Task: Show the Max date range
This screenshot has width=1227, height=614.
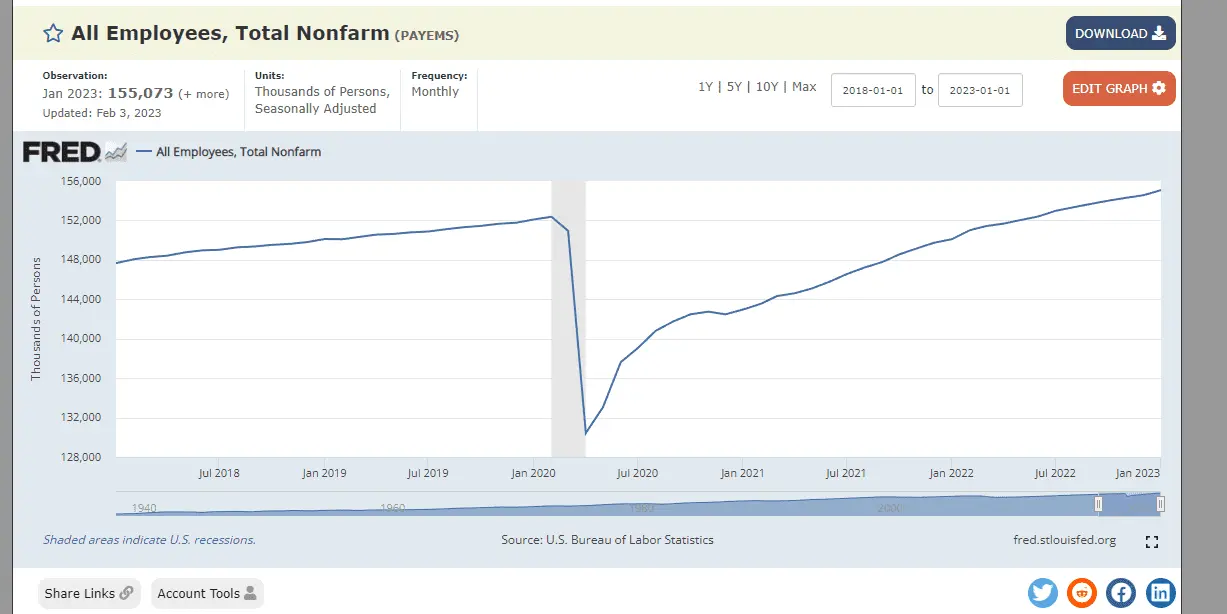Action: (804, 87)
